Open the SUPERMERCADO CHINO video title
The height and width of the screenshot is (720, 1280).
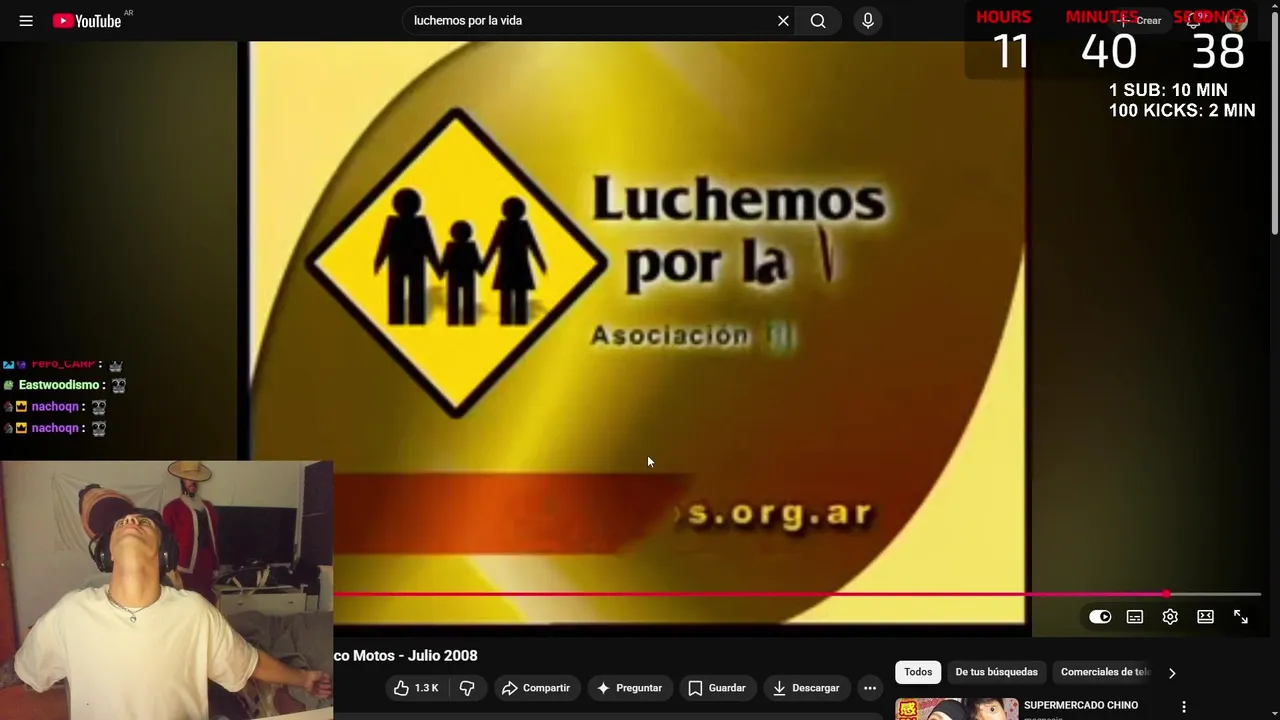pos(1081,705)
